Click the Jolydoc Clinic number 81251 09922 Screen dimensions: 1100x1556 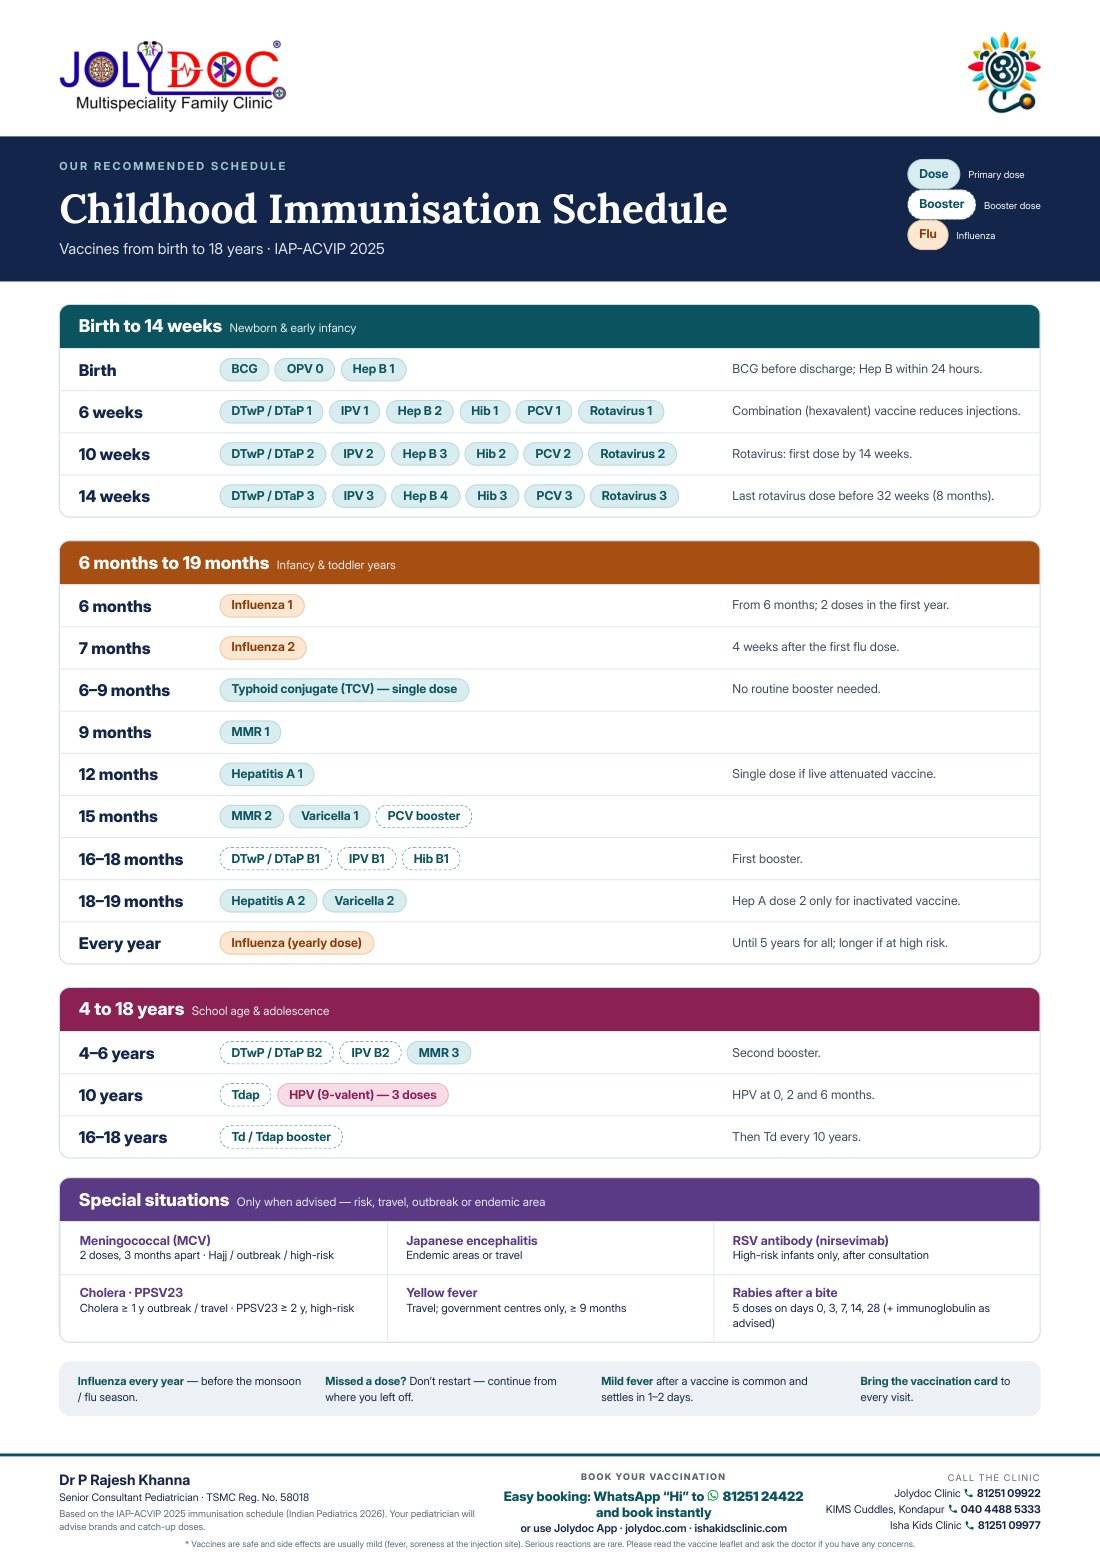pyautogui.click(x=1009, y=1493)
